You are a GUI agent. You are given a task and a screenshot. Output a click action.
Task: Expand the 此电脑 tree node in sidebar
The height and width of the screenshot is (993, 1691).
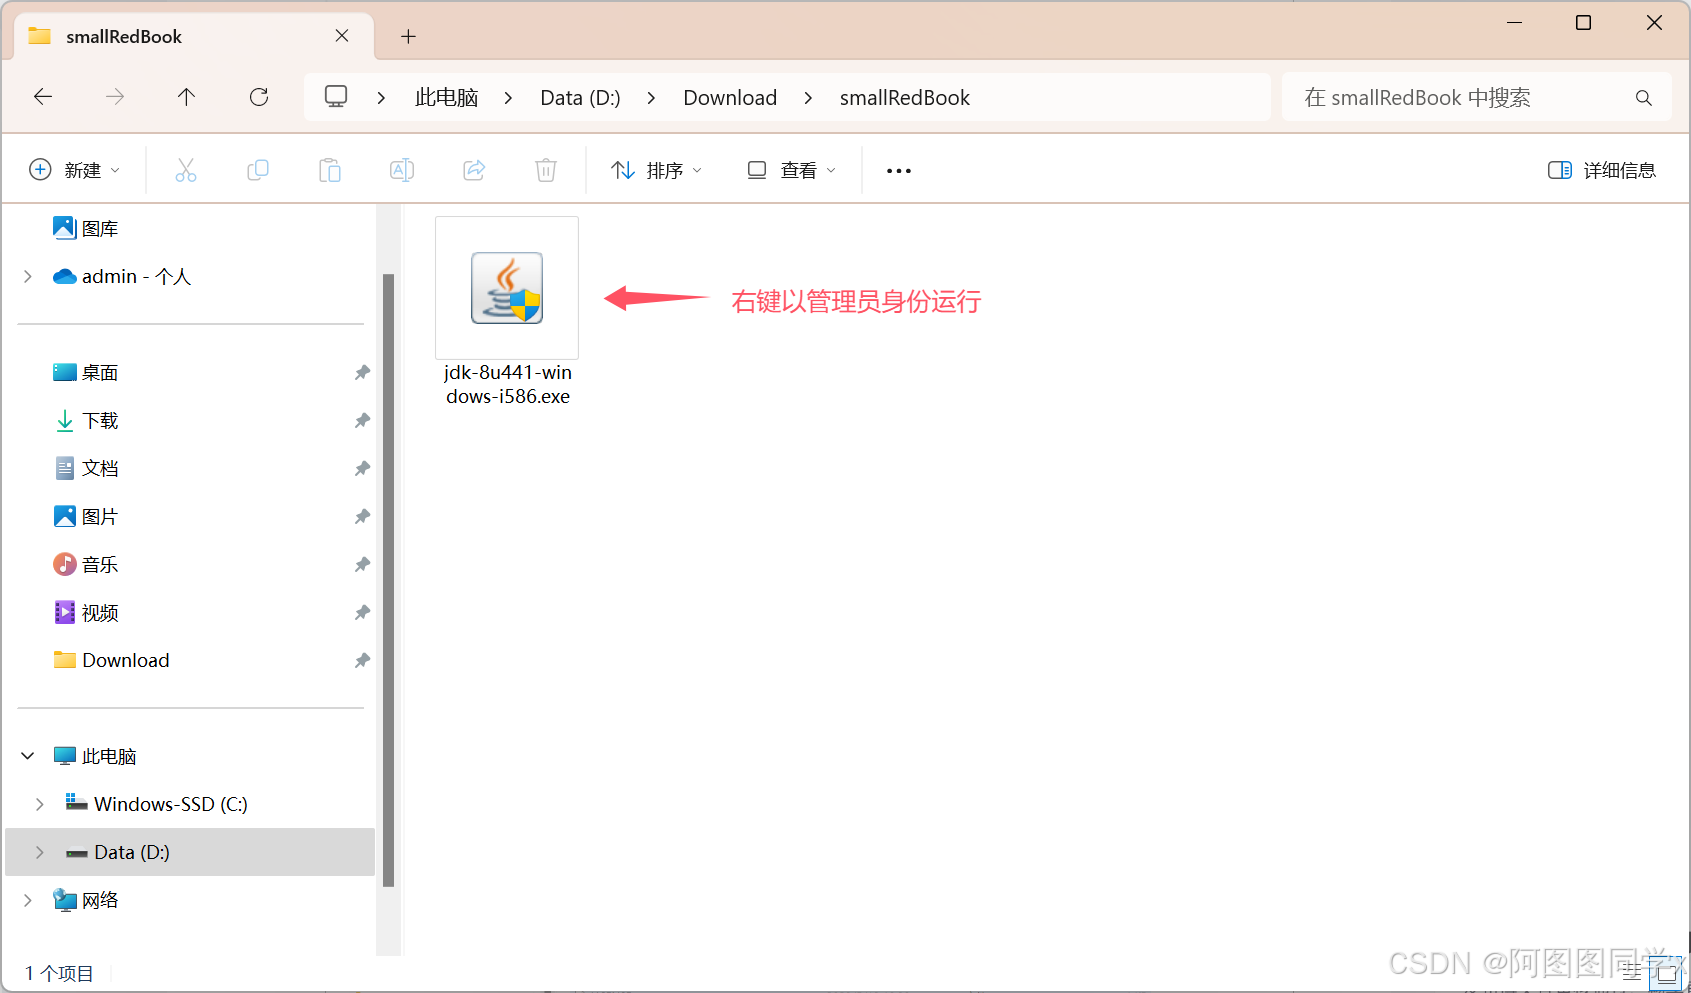pos(27,756)
